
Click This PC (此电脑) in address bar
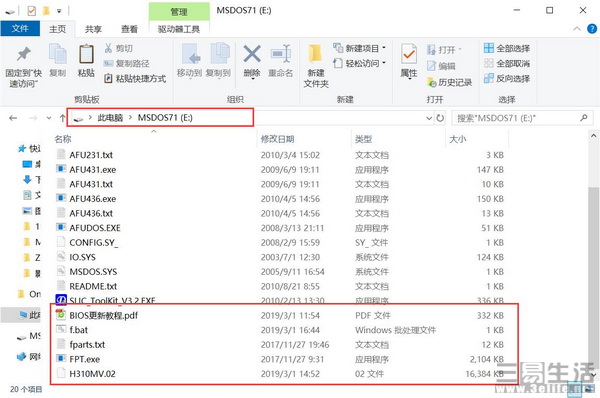click(x=110, y=117)
